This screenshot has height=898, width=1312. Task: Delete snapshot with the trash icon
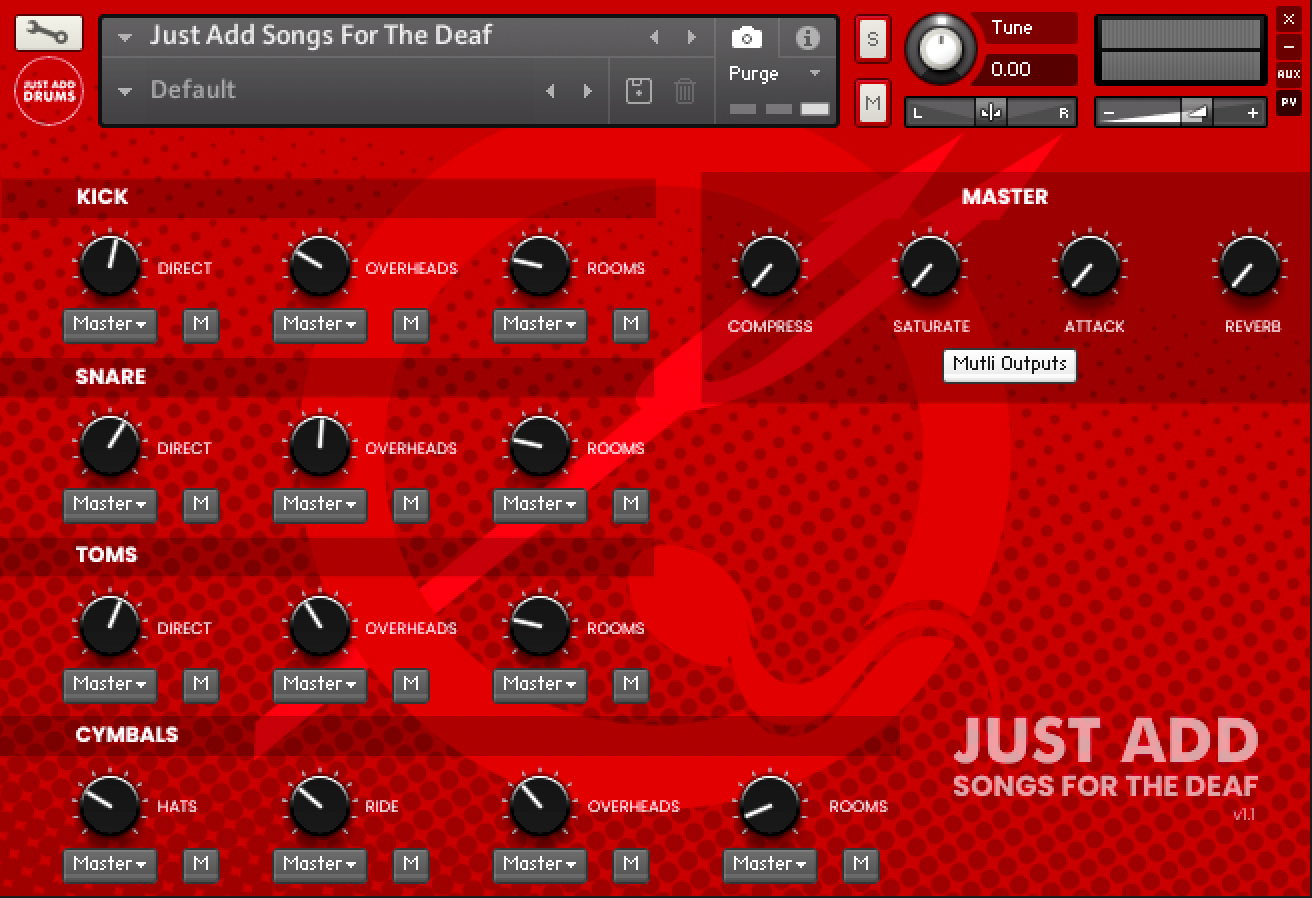(x=685, y=91)
